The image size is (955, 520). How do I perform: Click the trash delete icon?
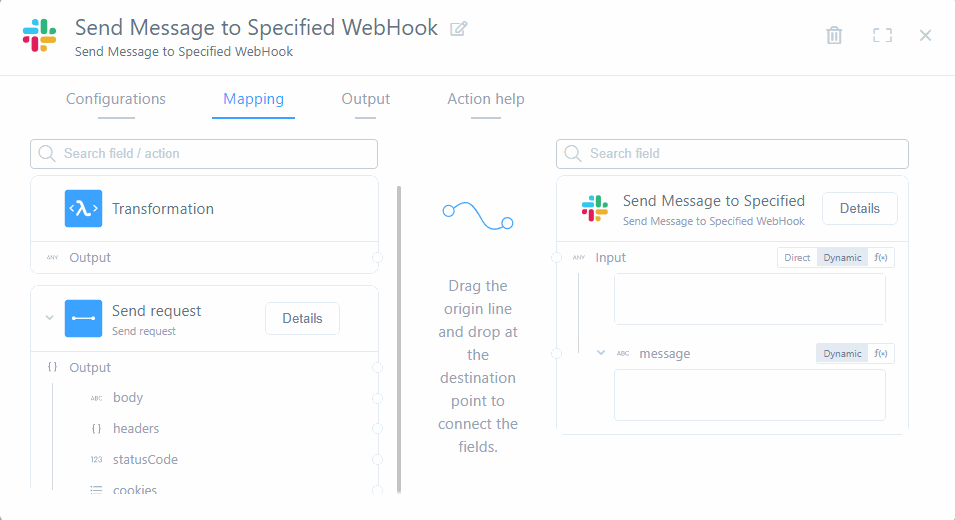(834, 35)
